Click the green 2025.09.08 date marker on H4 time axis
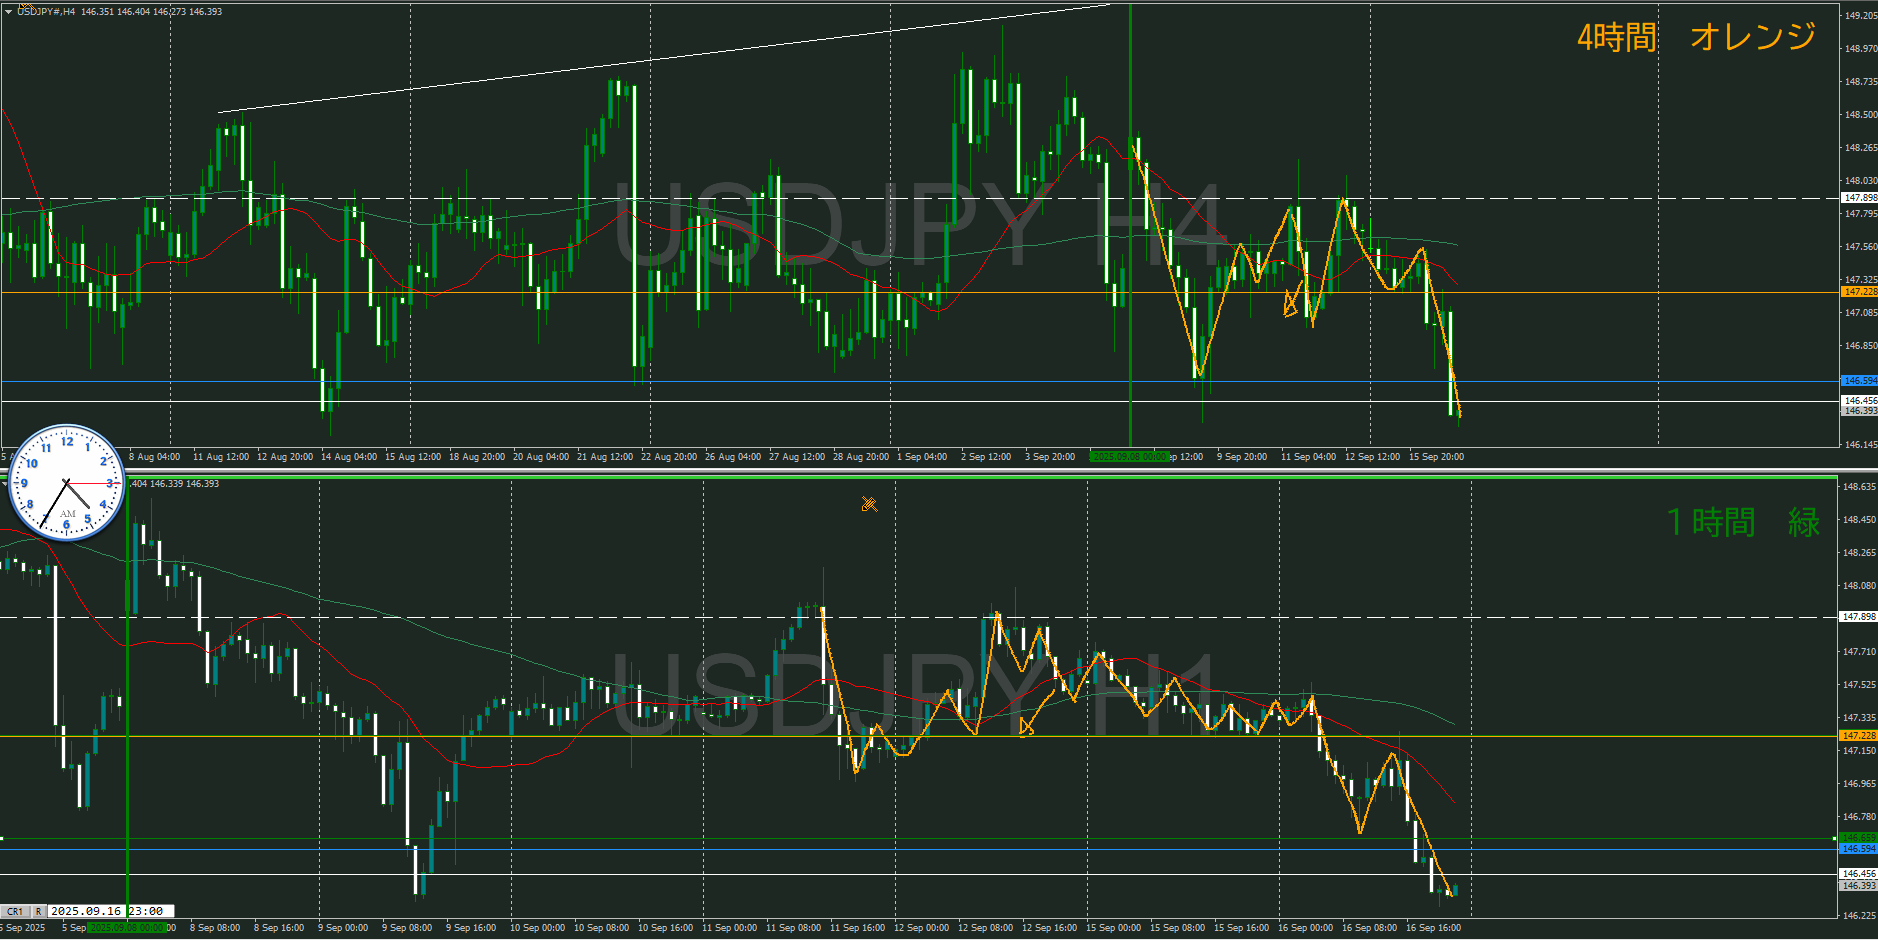The width and height of the screenshot is (1878, 940). [x=1129, y=457]
